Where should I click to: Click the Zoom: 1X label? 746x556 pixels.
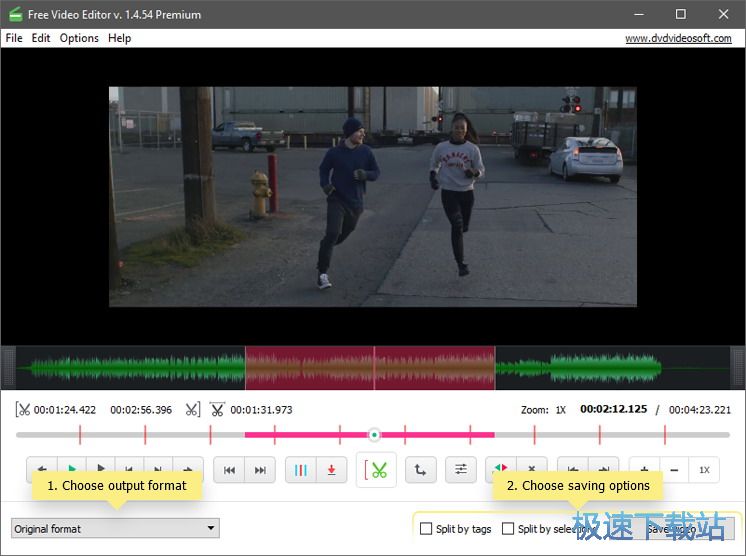pyautogui.click(x=543, y=410)
